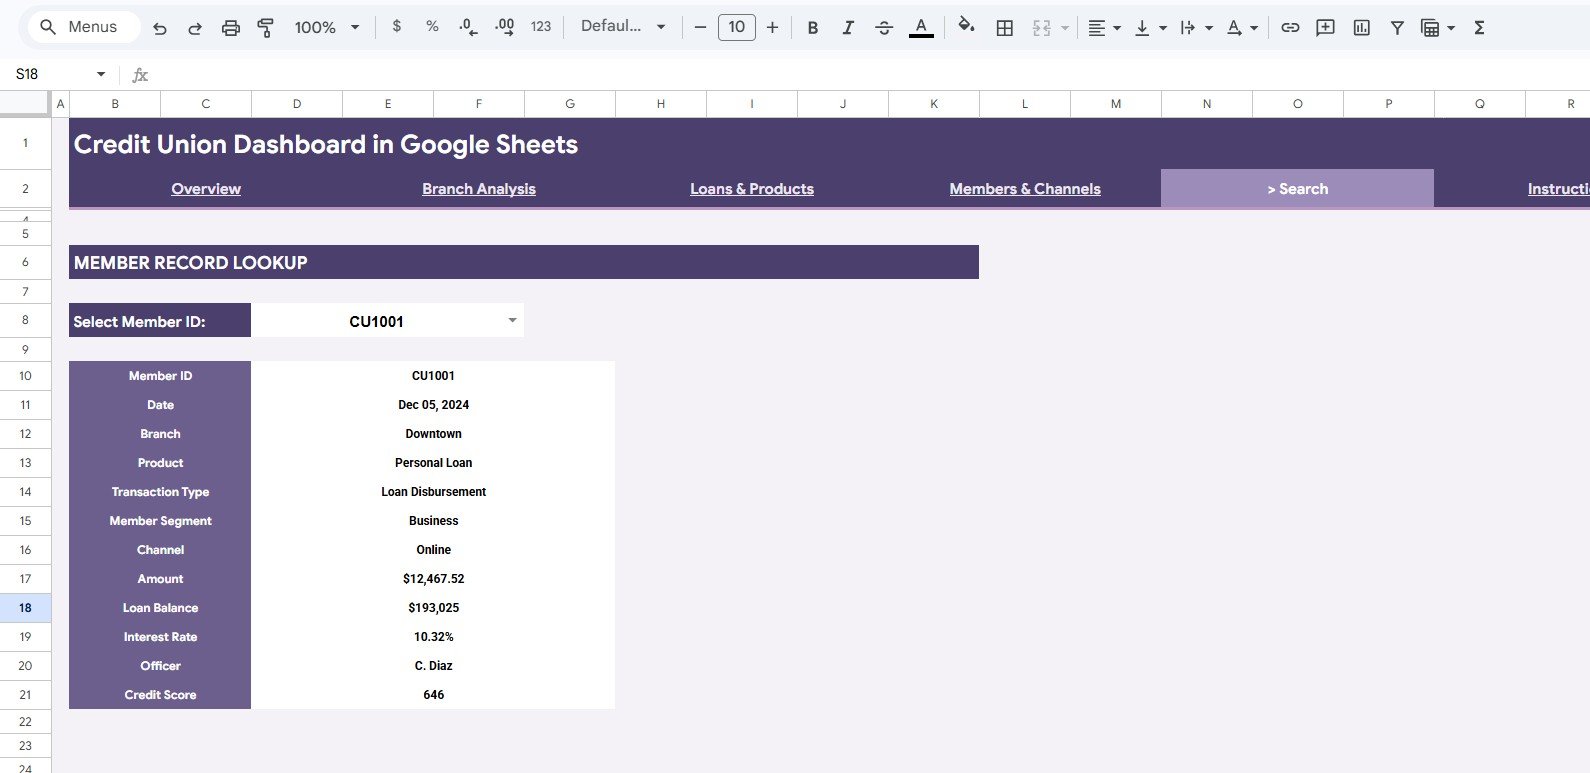Click the Redo icon
This screenshot has width=1590, height=773.
point(195,28)
